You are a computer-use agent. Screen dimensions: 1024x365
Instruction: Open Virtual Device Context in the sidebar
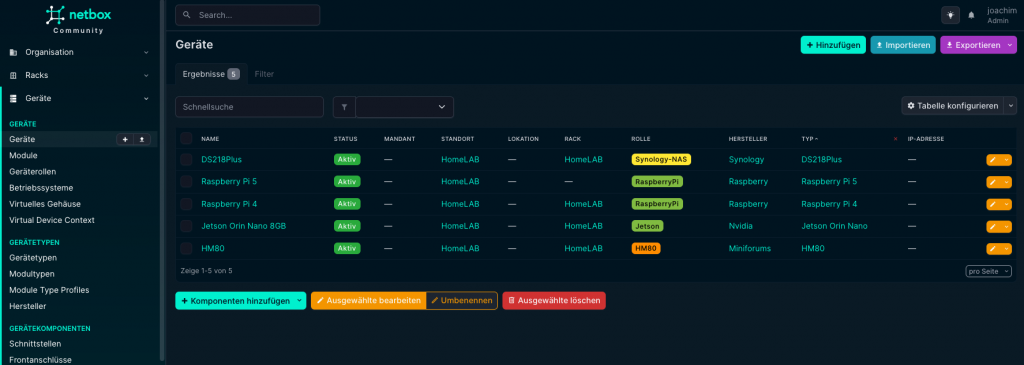pos(52,220)
